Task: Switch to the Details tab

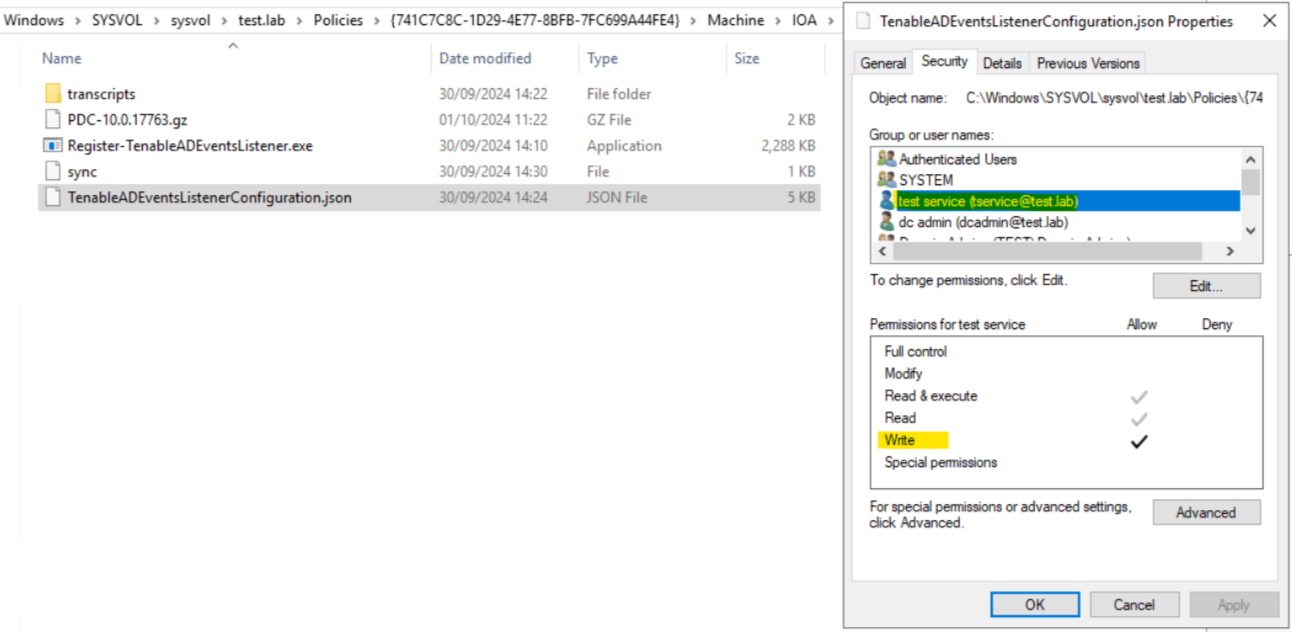Action: pyautogui.click(x=1002, y=63)
